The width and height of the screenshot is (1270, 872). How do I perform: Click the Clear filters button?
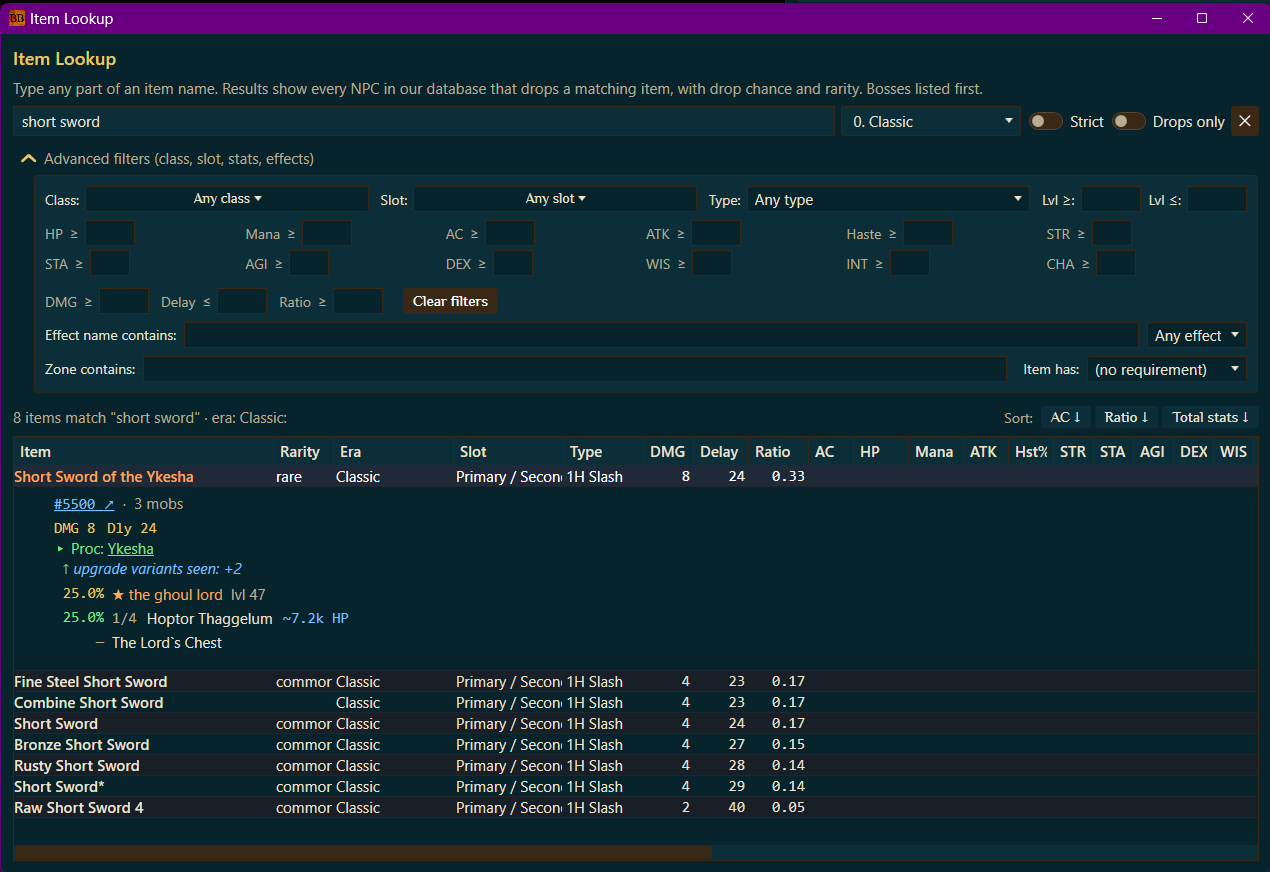450,301
